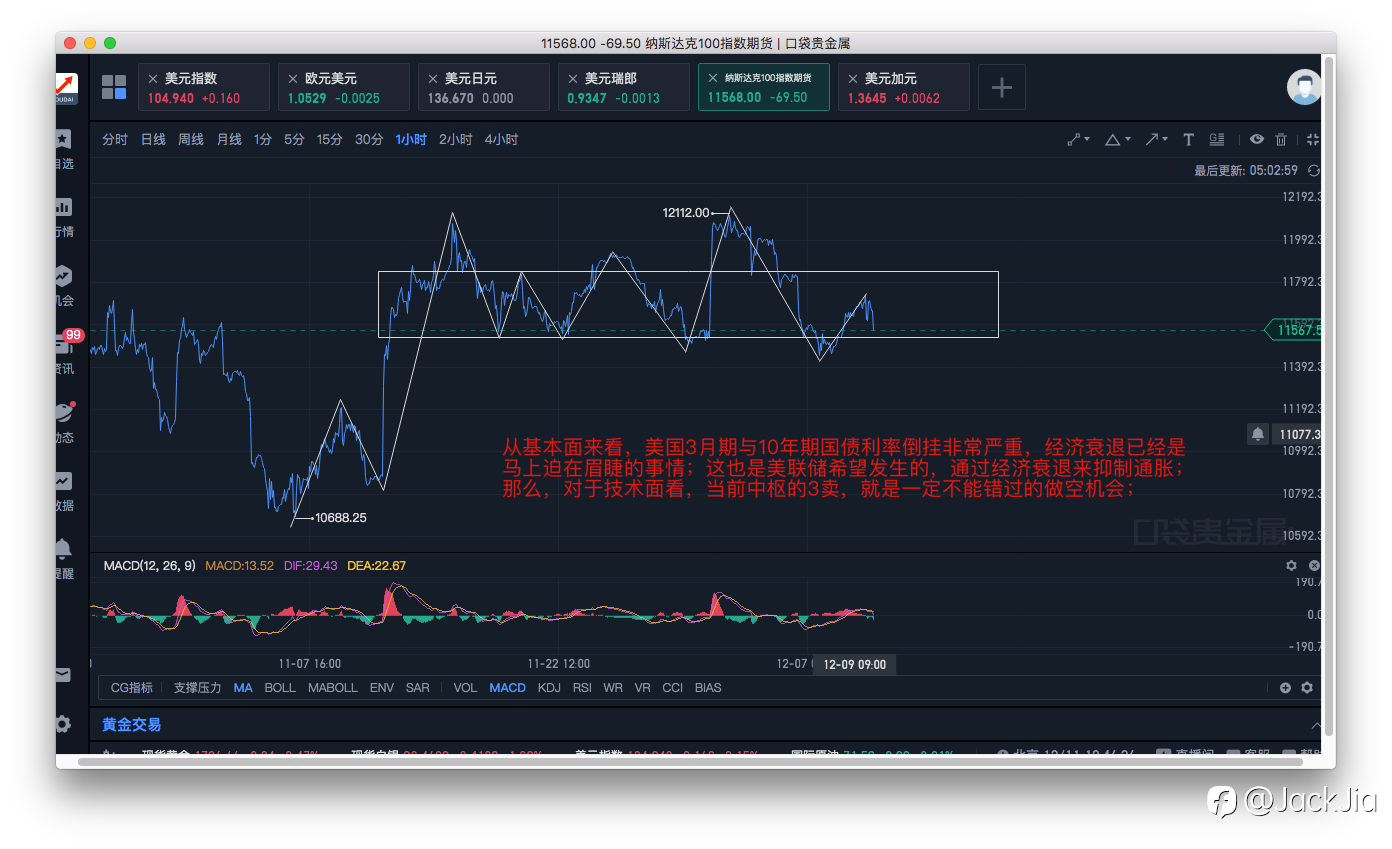This screenshot has width=1392, height=849.
Task: Switch to the 美元瑞郎 tab
Action: coord(623,87)
